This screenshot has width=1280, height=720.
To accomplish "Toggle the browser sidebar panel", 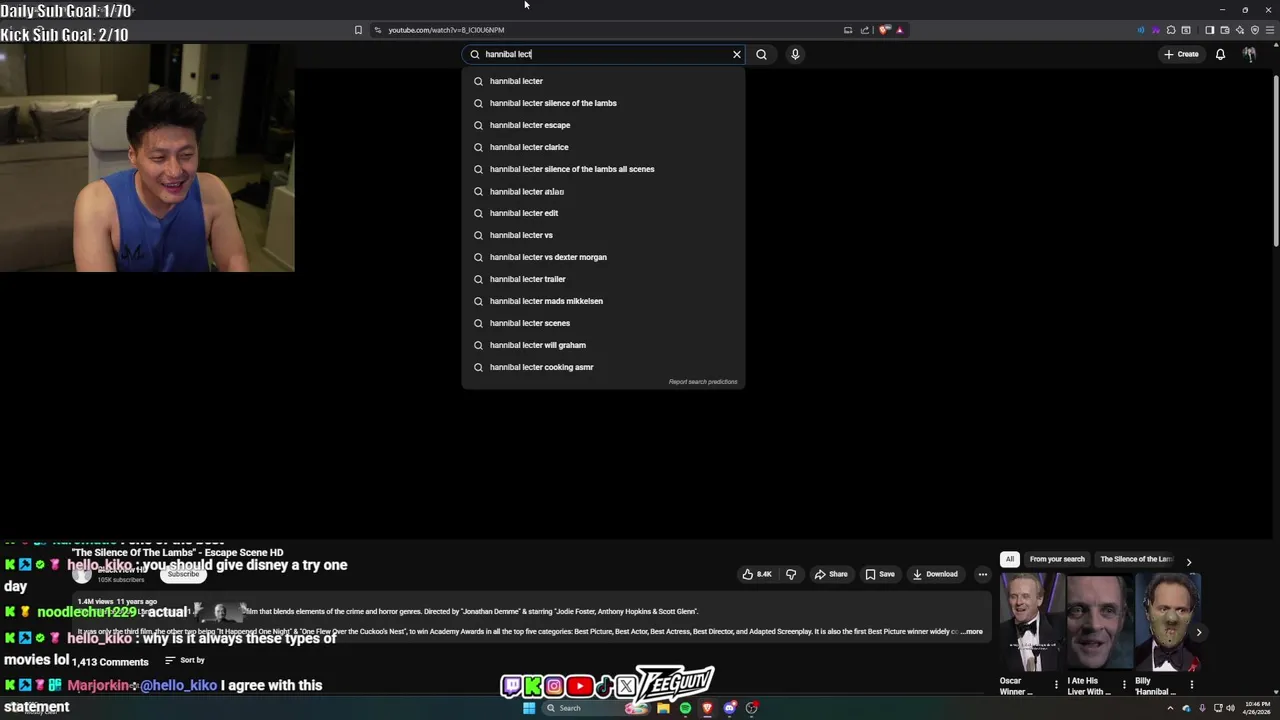I will click(1209, 30).
